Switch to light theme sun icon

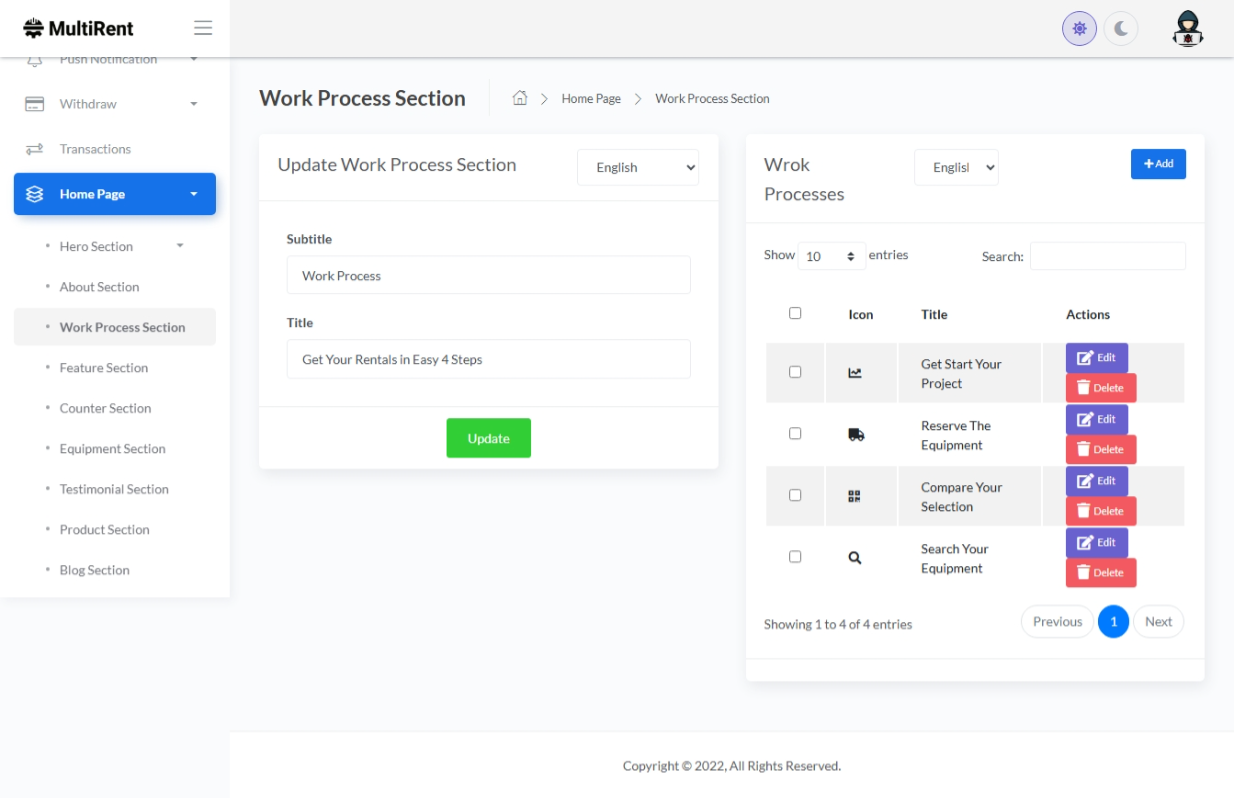[1079, 29]
